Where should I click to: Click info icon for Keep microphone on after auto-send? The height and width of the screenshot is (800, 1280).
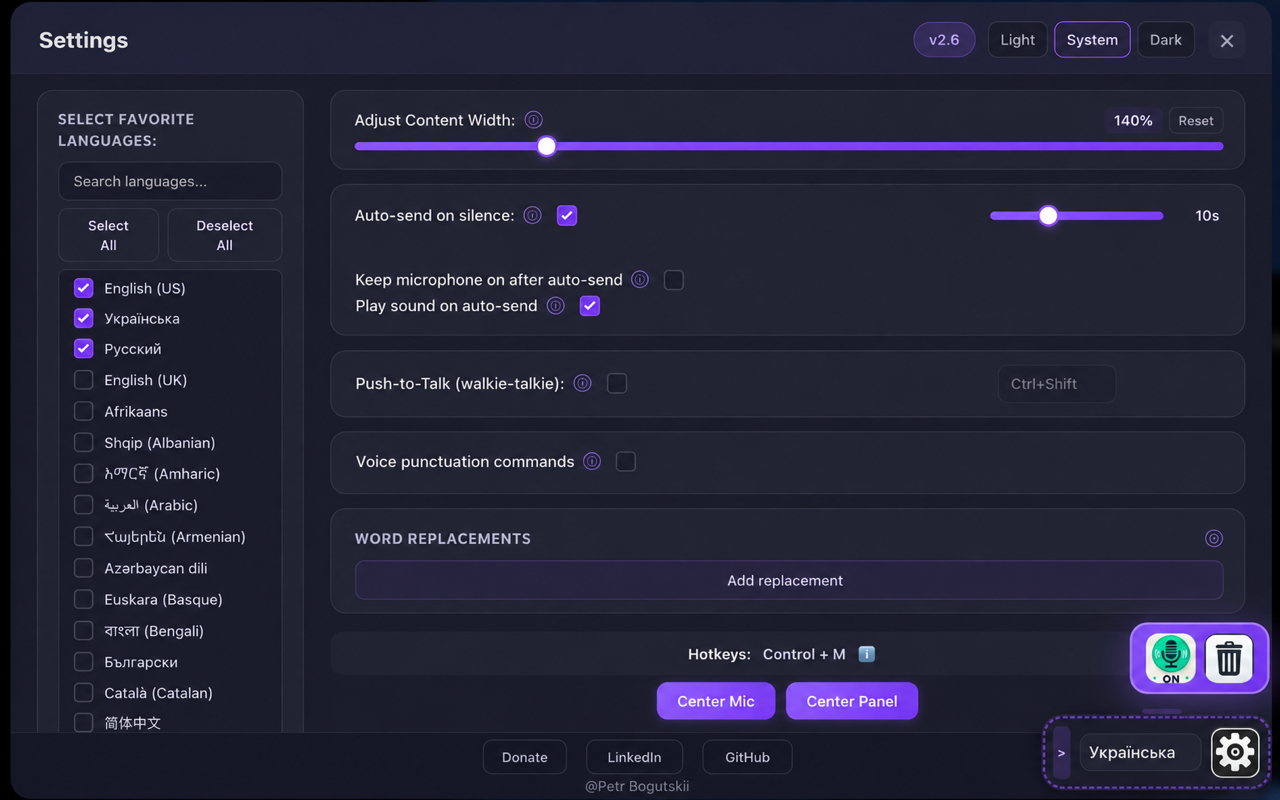[x=640, y=280]
